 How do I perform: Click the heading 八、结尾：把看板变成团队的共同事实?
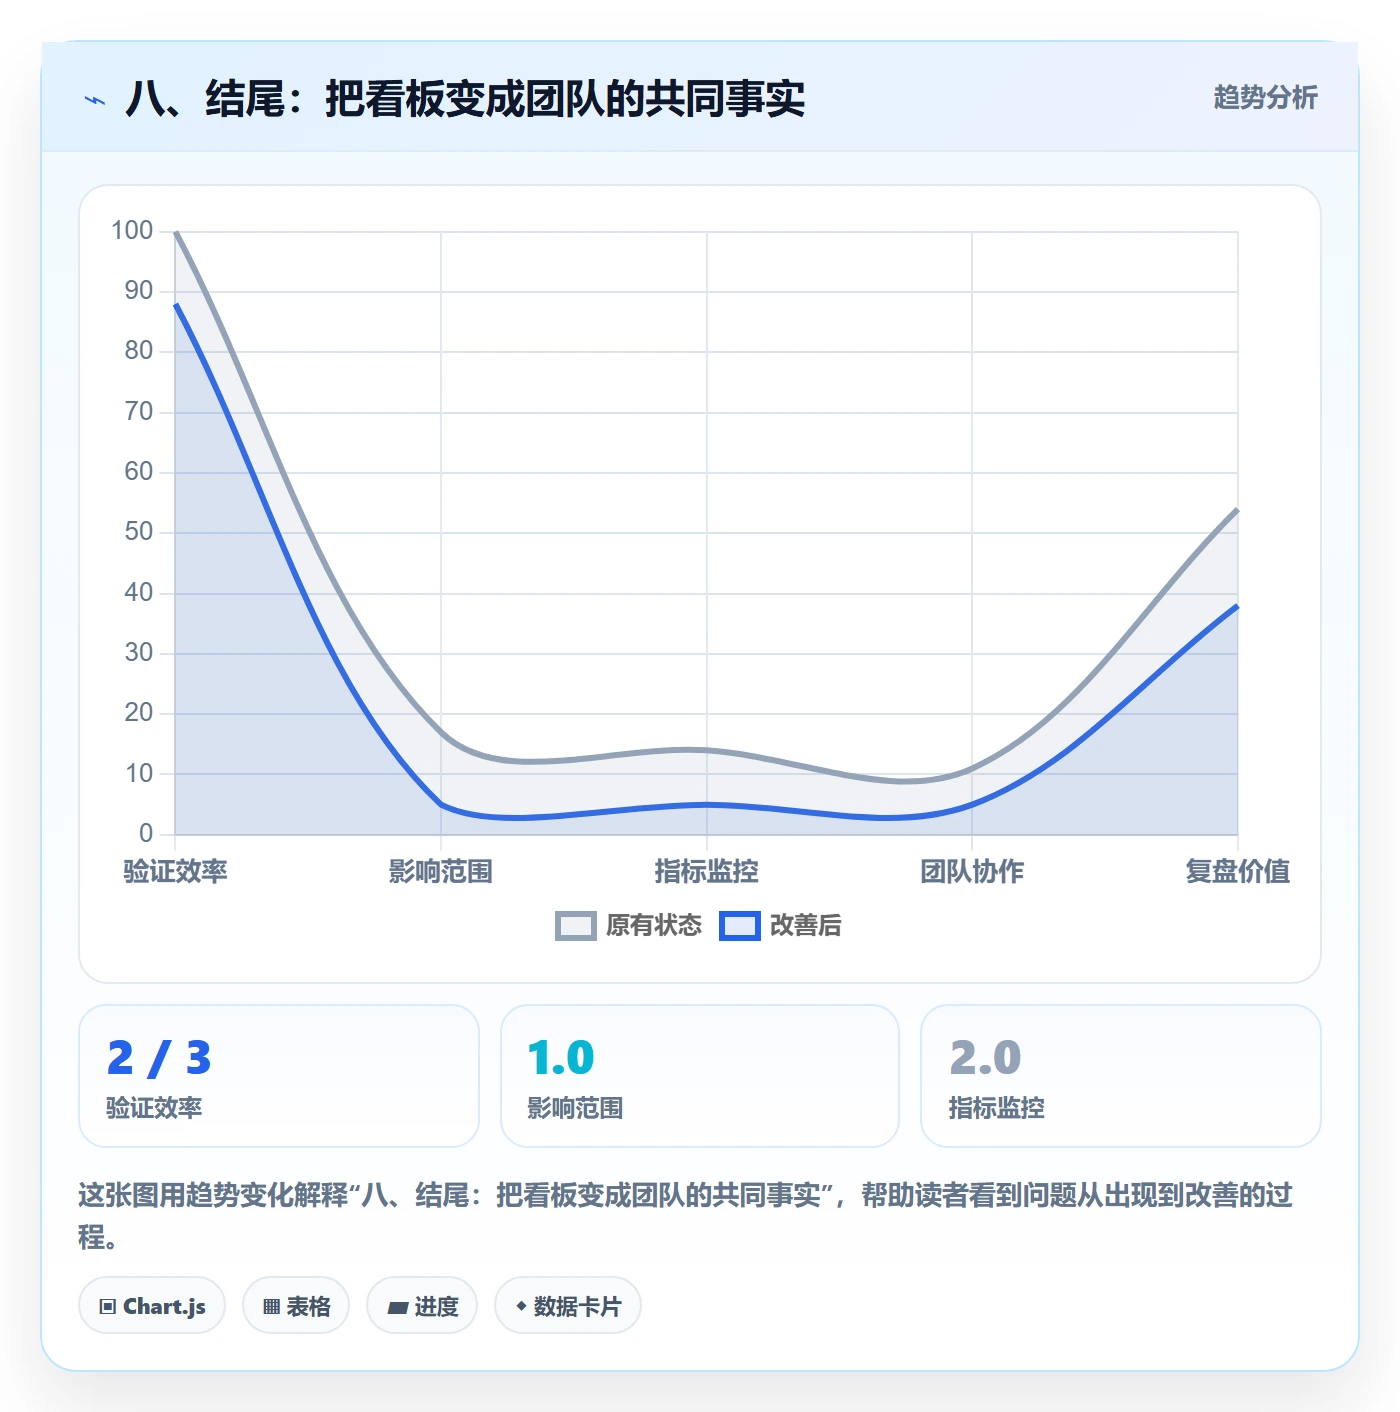(465, 98)
